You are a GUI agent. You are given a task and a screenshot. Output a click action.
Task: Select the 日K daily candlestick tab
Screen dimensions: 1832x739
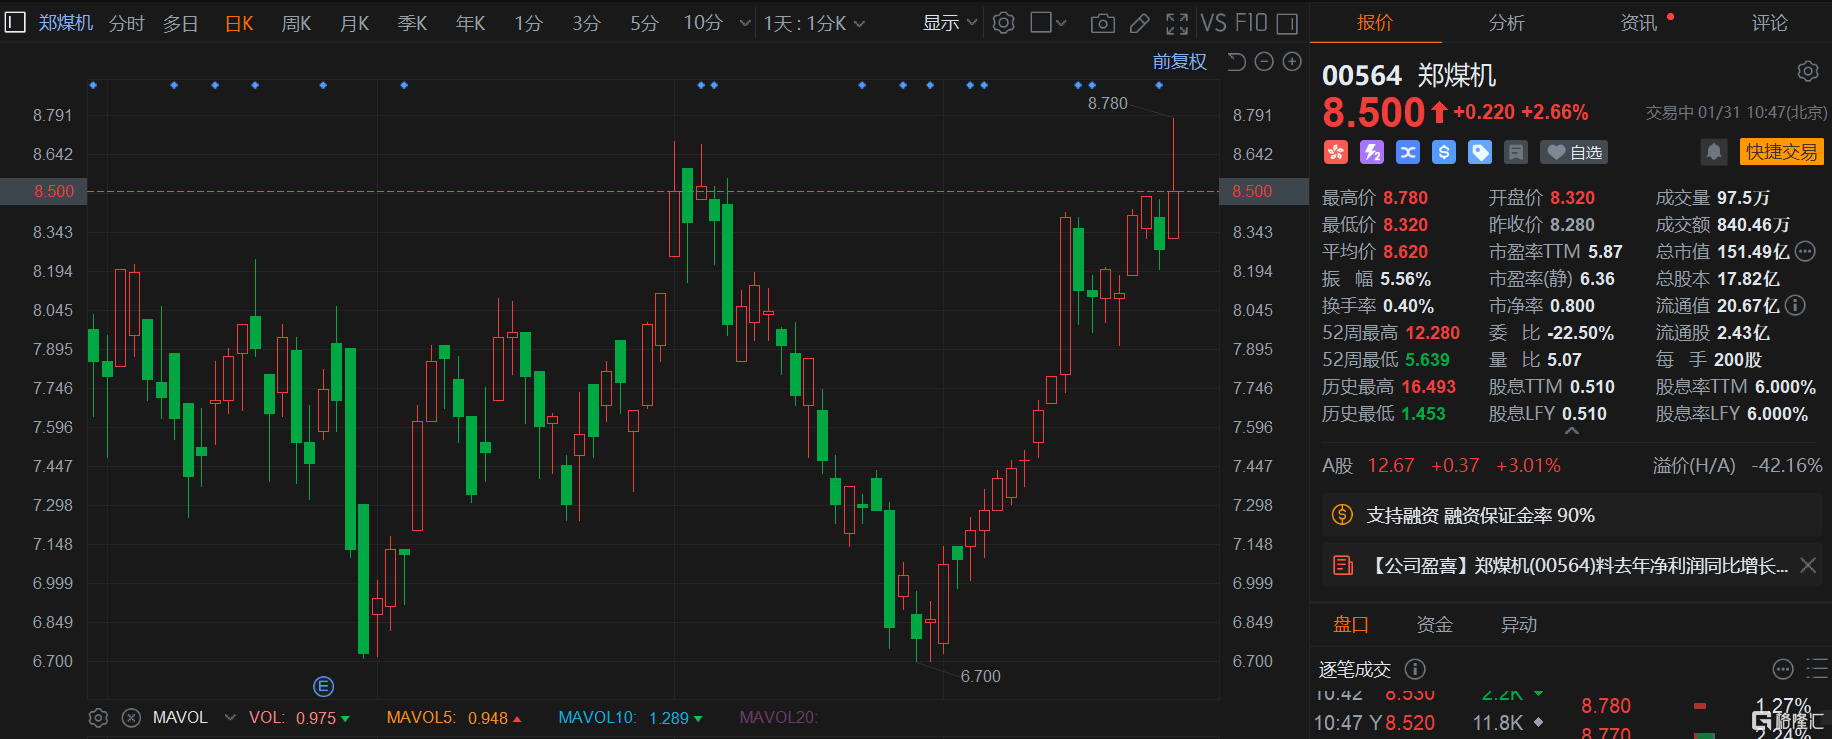tap(239, 23)
